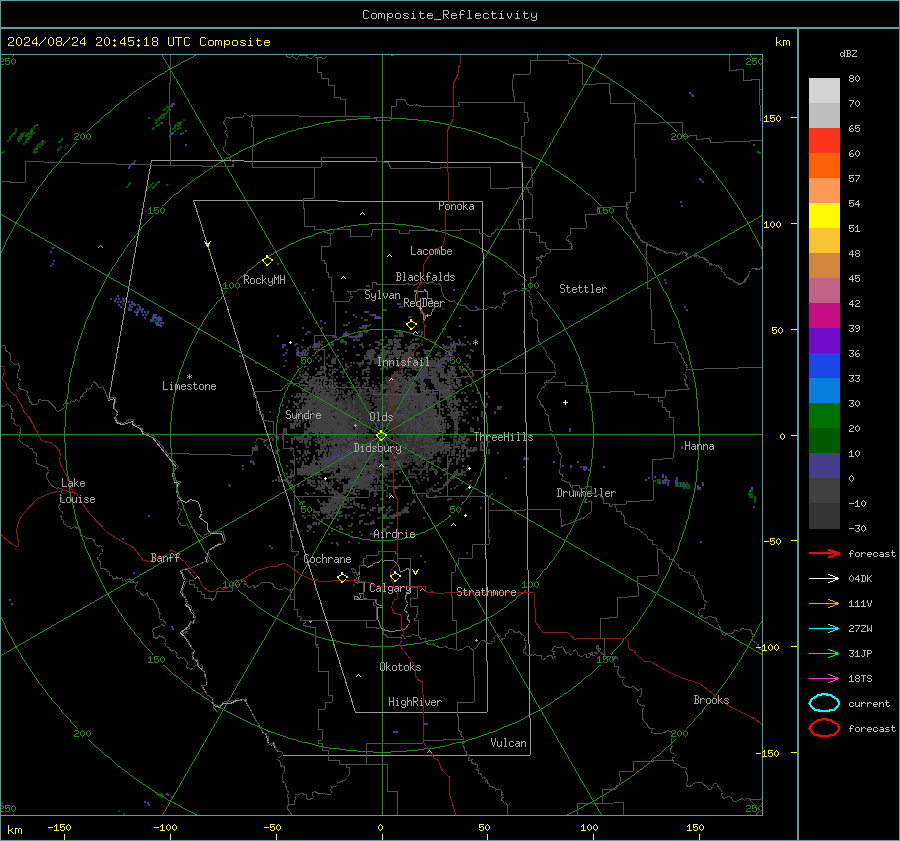Click the cyan current ellipse legend icon
This screenshot has height=841, width=900.
[x=824, y=703]
